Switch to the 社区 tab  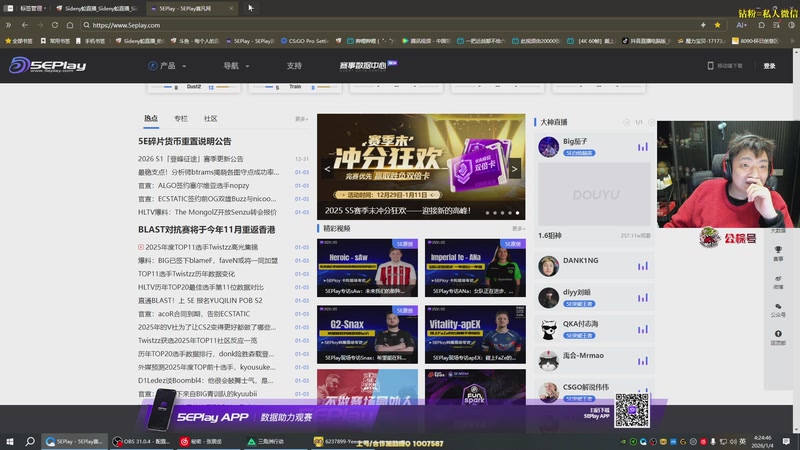tap(211, 118)
